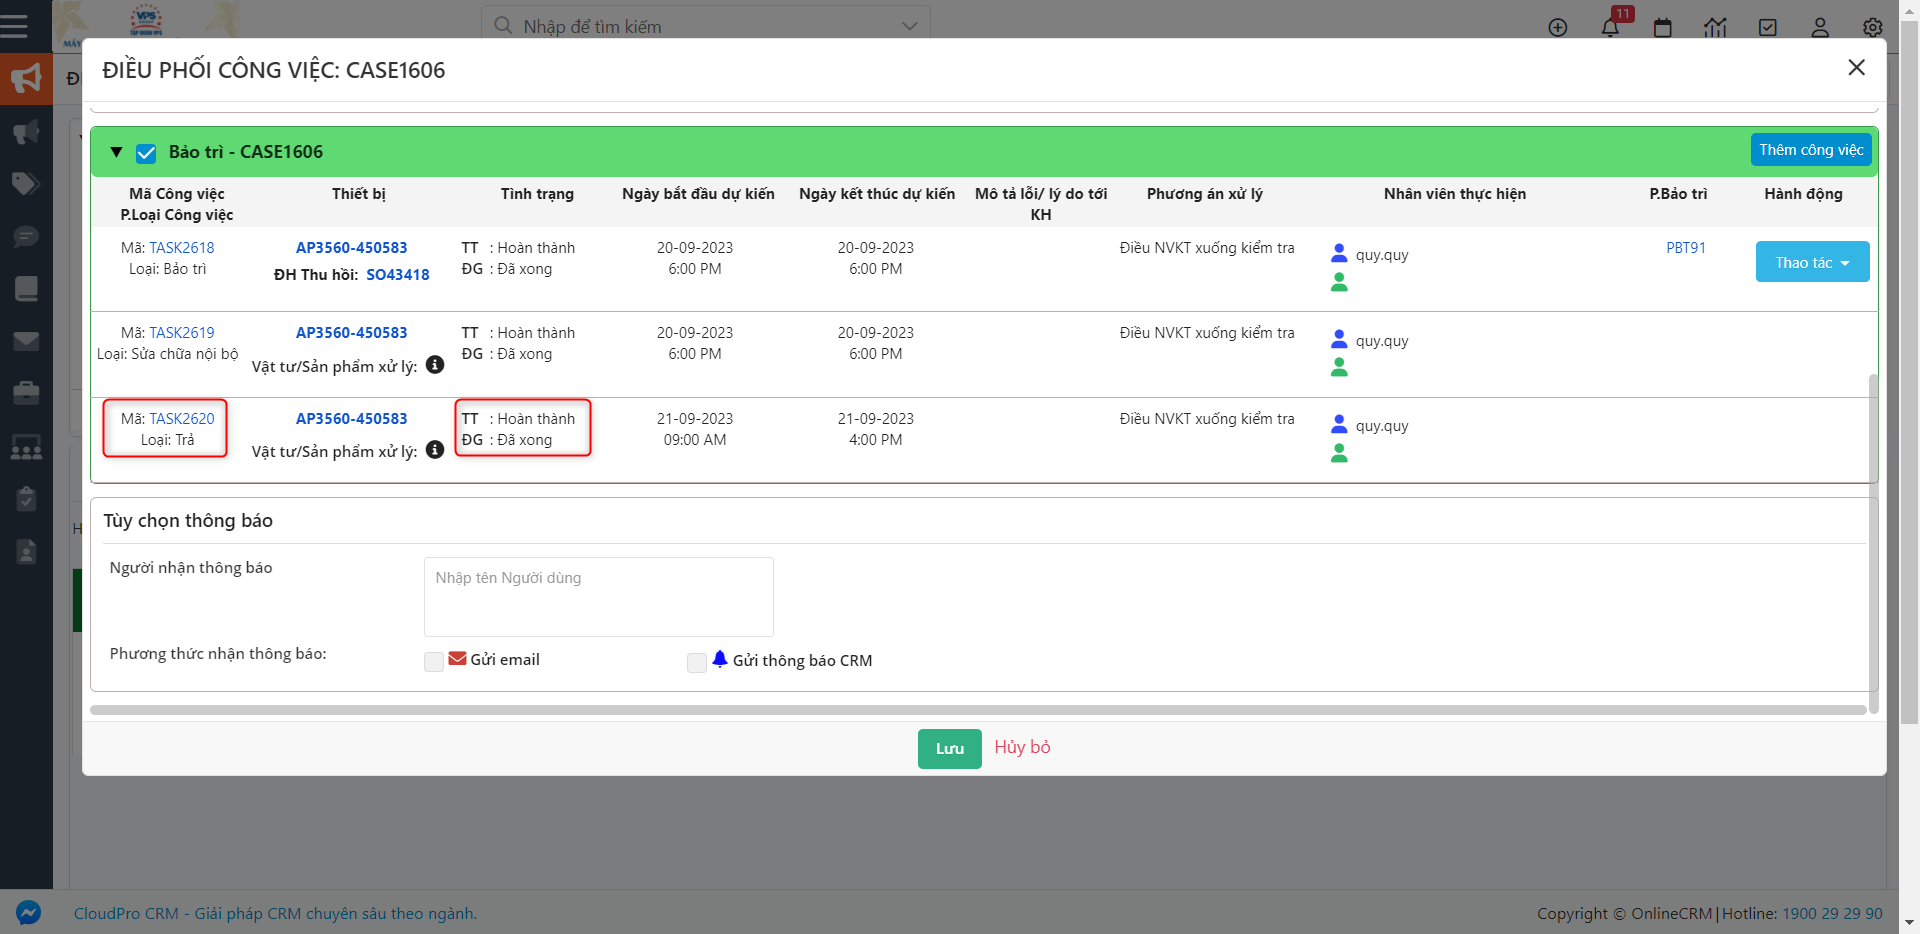The width and height of the screenshot is (1920, 934).
Task: Open the clipboard checklist sidebar icon
Action: click(x=26, y=498)
